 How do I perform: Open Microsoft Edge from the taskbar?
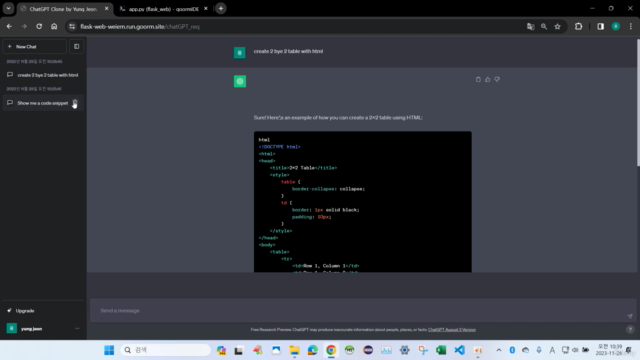pyautogui.click(x=313, y=350)
